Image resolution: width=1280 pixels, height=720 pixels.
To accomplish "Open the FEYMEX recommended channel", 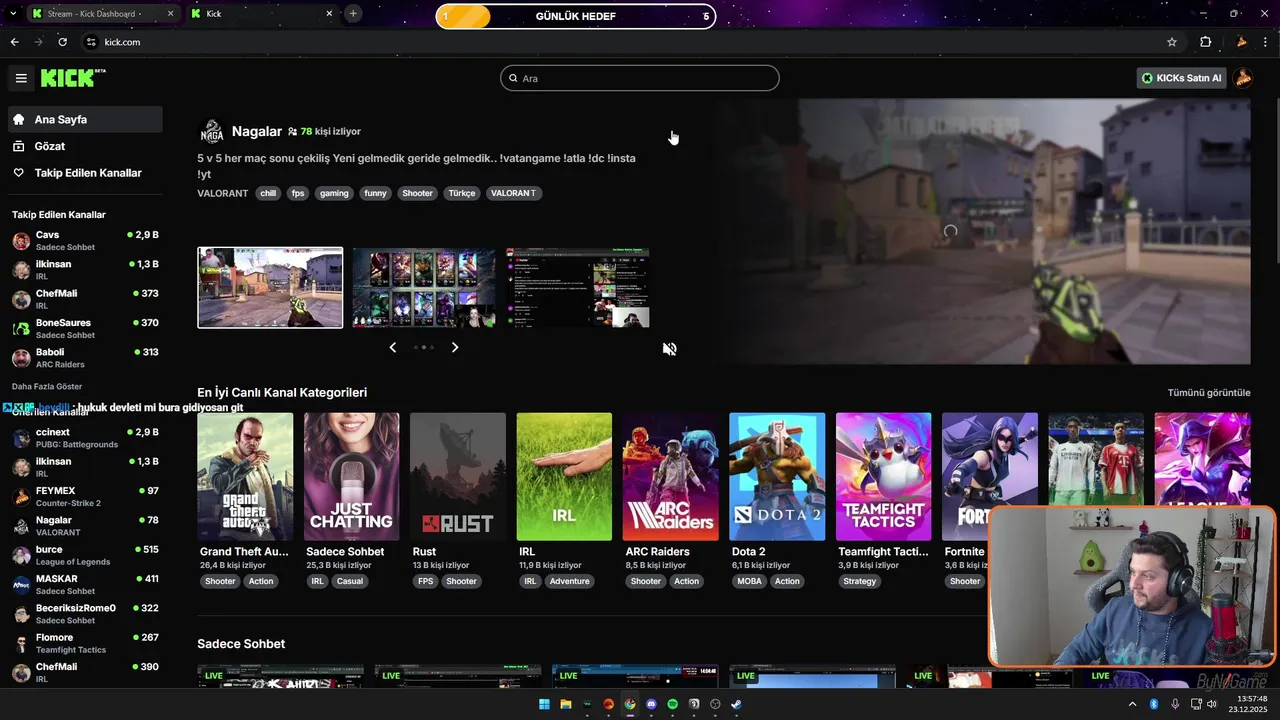I will point(85,497).
